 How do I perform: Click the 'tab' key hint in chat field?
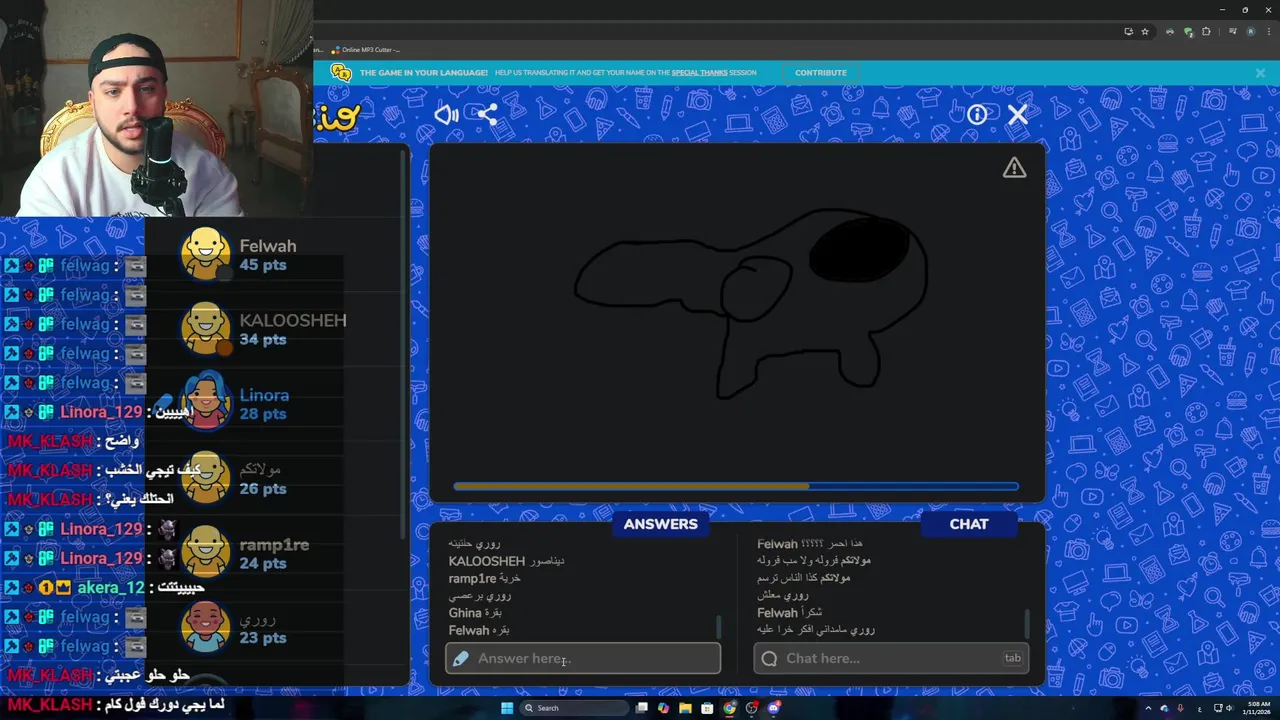pyautogui.click(x=1013, y=658)
